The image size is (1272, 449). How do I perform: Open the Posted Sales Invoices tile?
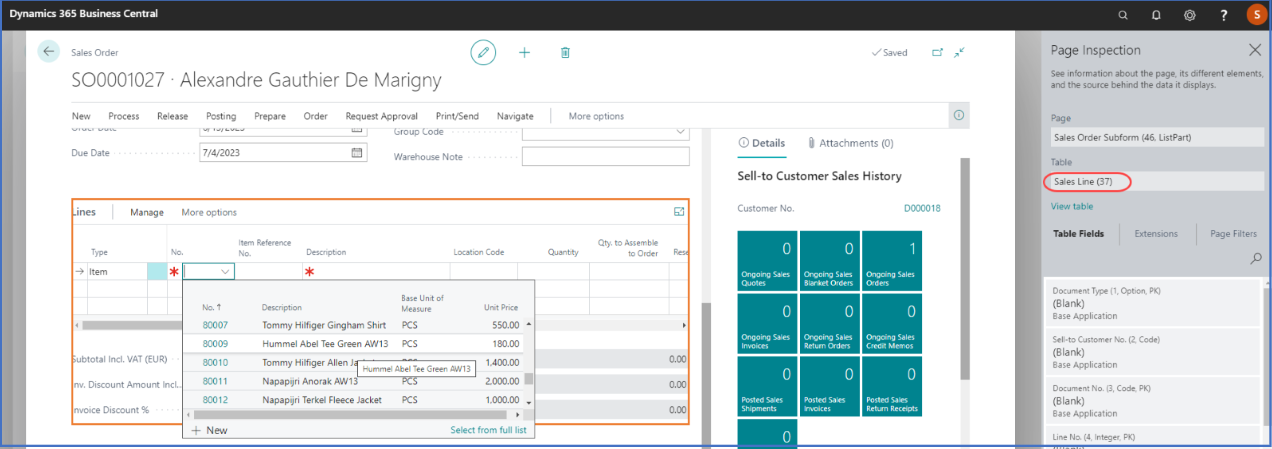(829, 385)
